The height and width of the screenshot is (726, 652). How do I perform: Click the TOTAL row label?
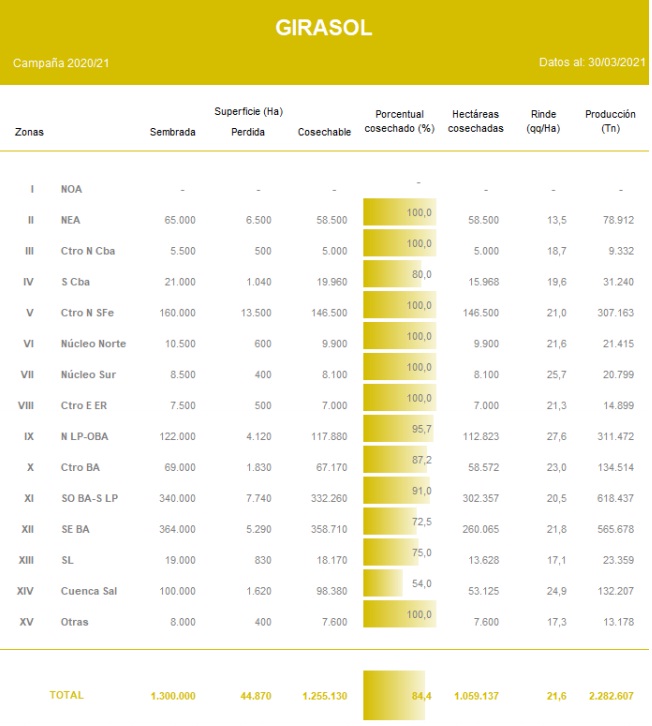click(66, 694)
